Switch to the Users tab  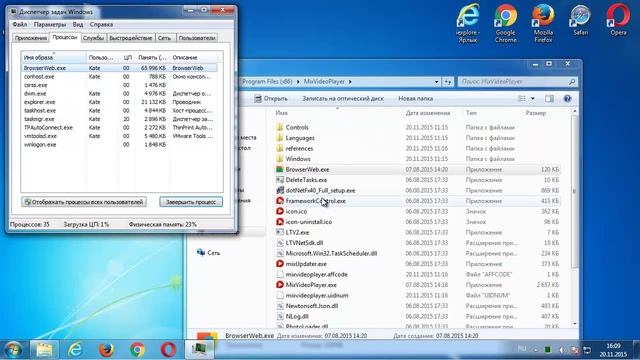coord(197,38)
